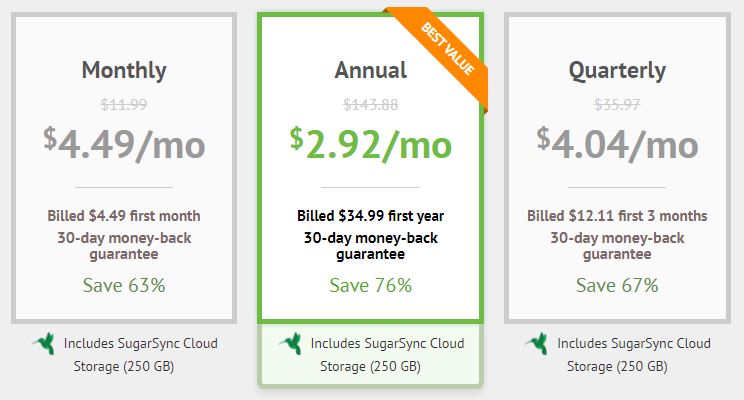Click Save 63% text
744x400 pixels.
pos(124,285)
